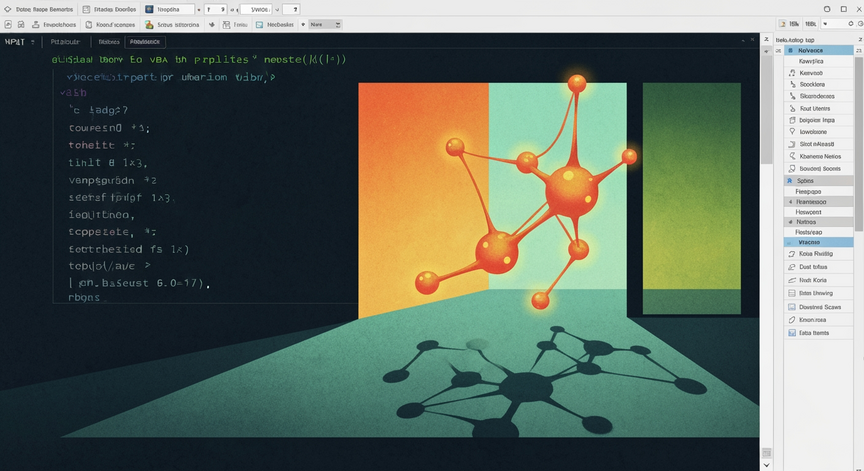This screenshot has height=471, width=864.
Task: Click the orange-left, teal-right artwork thumbnail
Action: (x=492, y=201)
